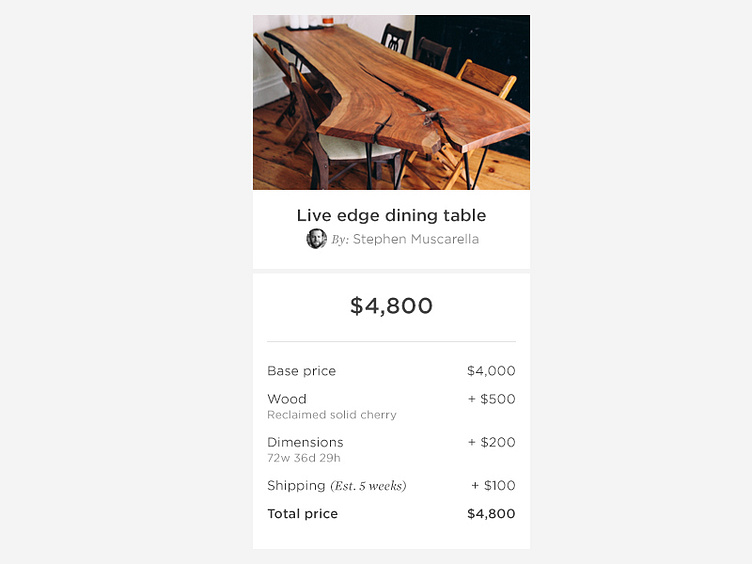Click the bold $4,800 total amount
The image size is (752, 564).
pyautogui.click(x=491, y=514)
